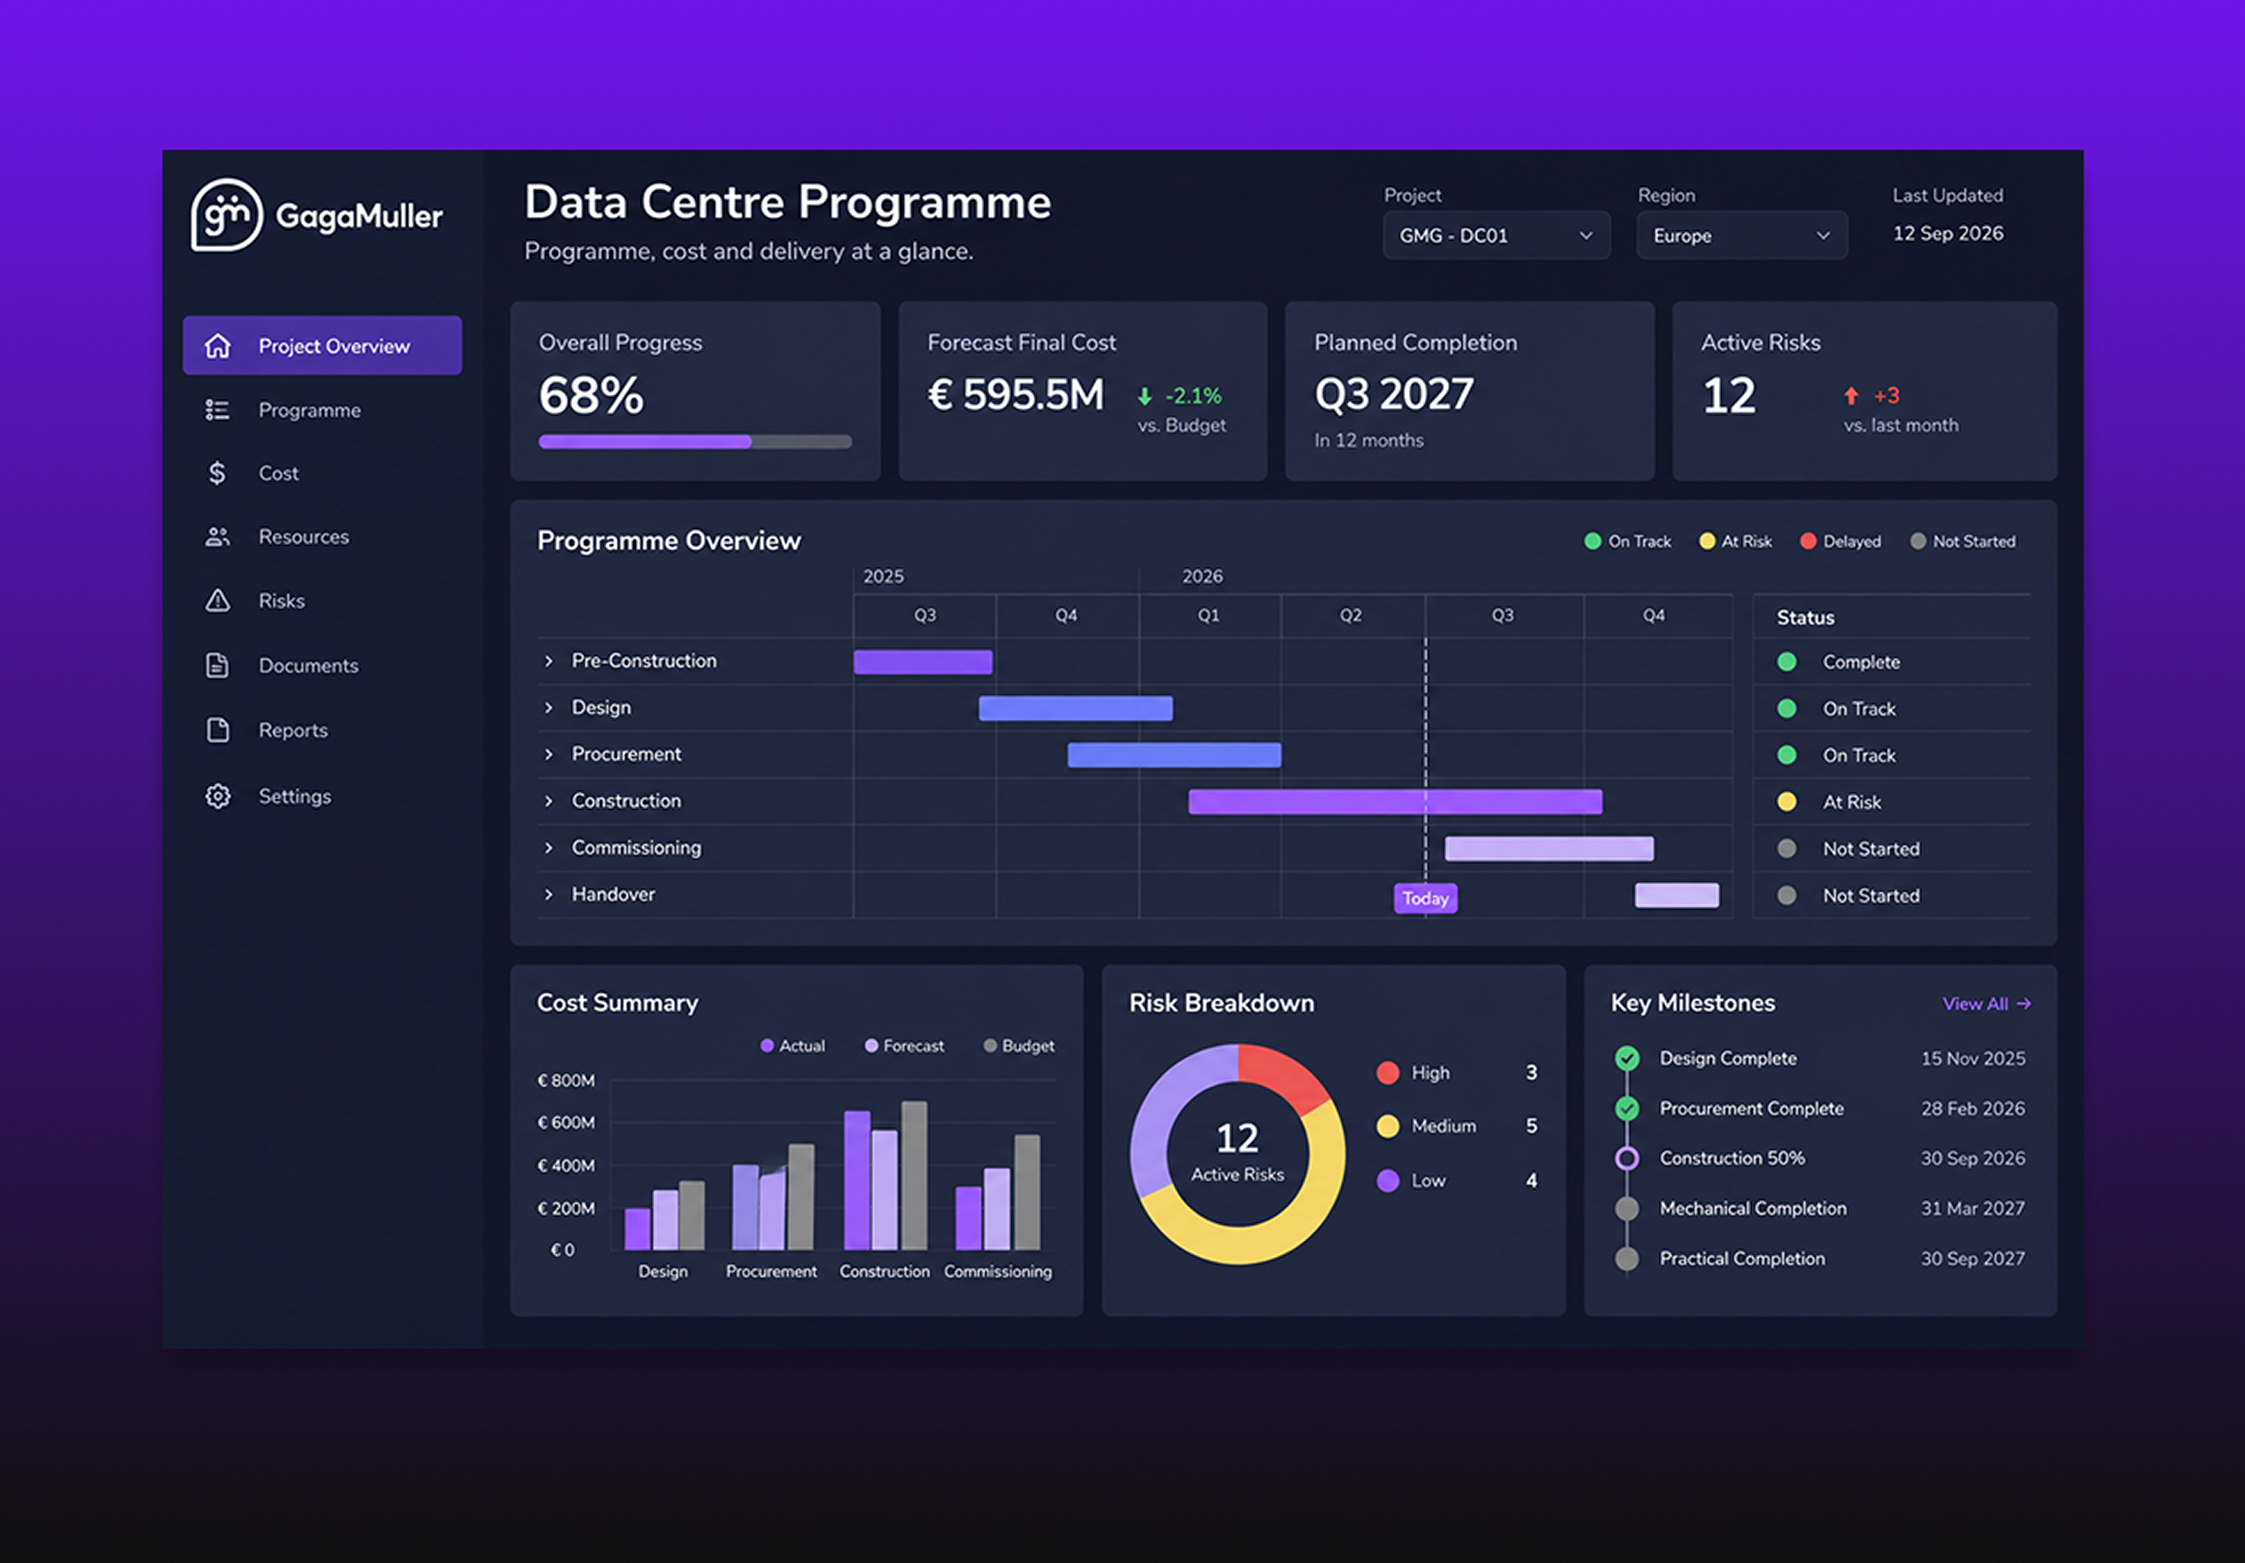Go to the Programme sidebar item
The height and width of the screenshot is (1563, 2245).
322,410
